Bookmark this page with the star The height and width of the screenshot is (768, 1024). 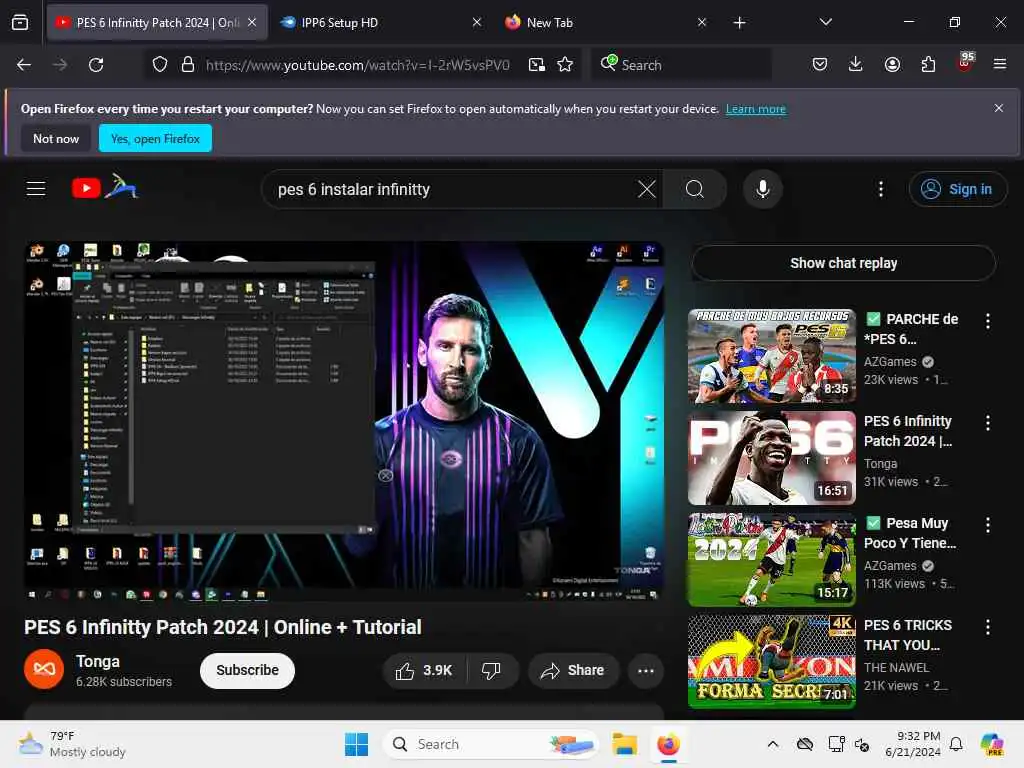566,65
